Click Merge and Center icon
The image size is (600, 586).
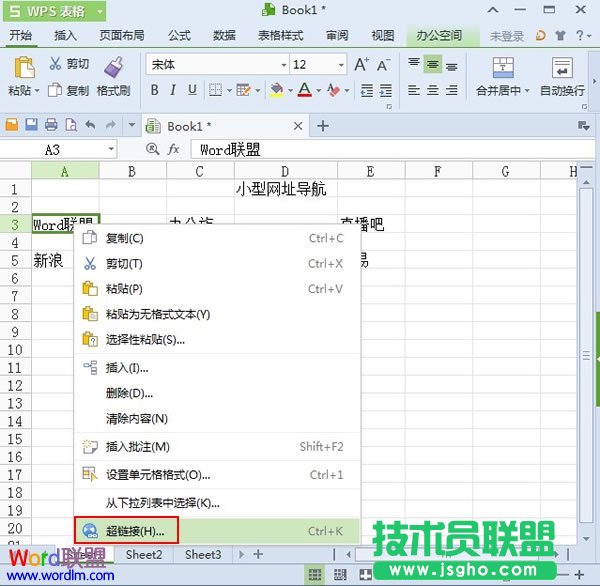(503, 68)
